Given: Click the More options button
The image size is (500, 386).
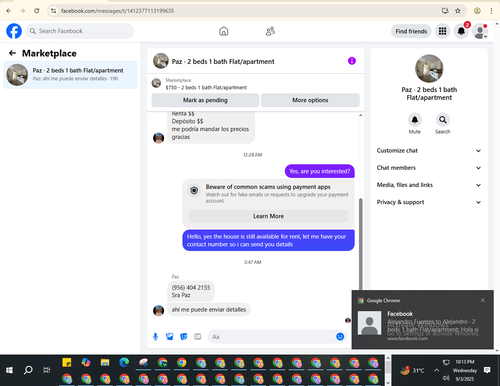Looking at the screenshot, I should coord(310,100).
